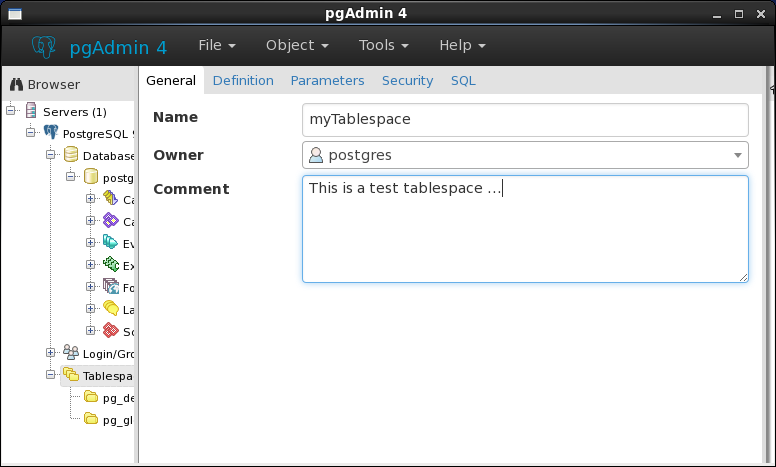The height and width of the screenshot is (467, 776).
Task: Click the yellow Casts node icon
Action: click(110, 198)
